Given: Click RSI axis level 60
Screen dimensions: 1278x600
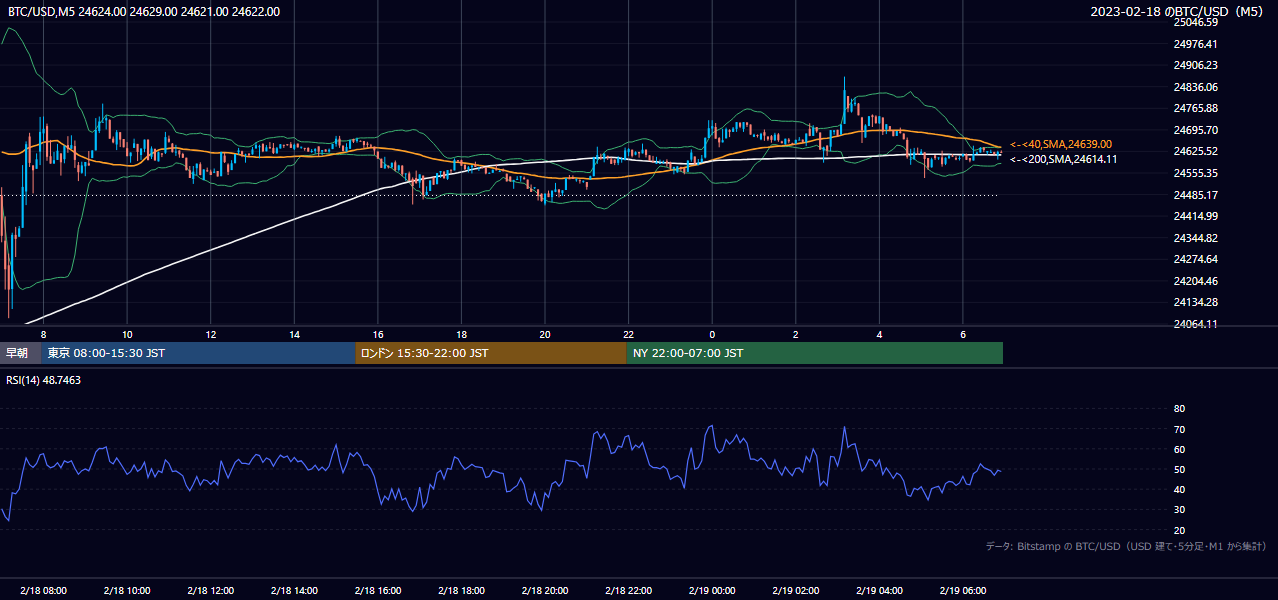Looking at the screenshot, I should pyautogui.click(x=1179, y=449).
